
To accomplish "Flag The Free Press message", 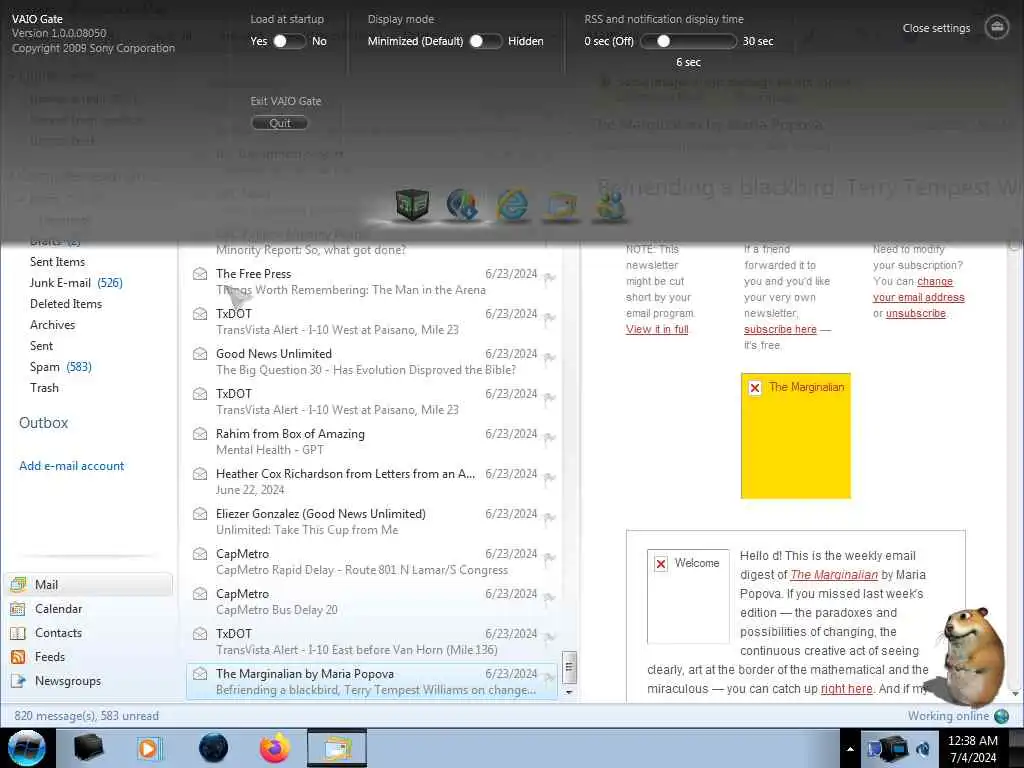I will tap(550, 278).
